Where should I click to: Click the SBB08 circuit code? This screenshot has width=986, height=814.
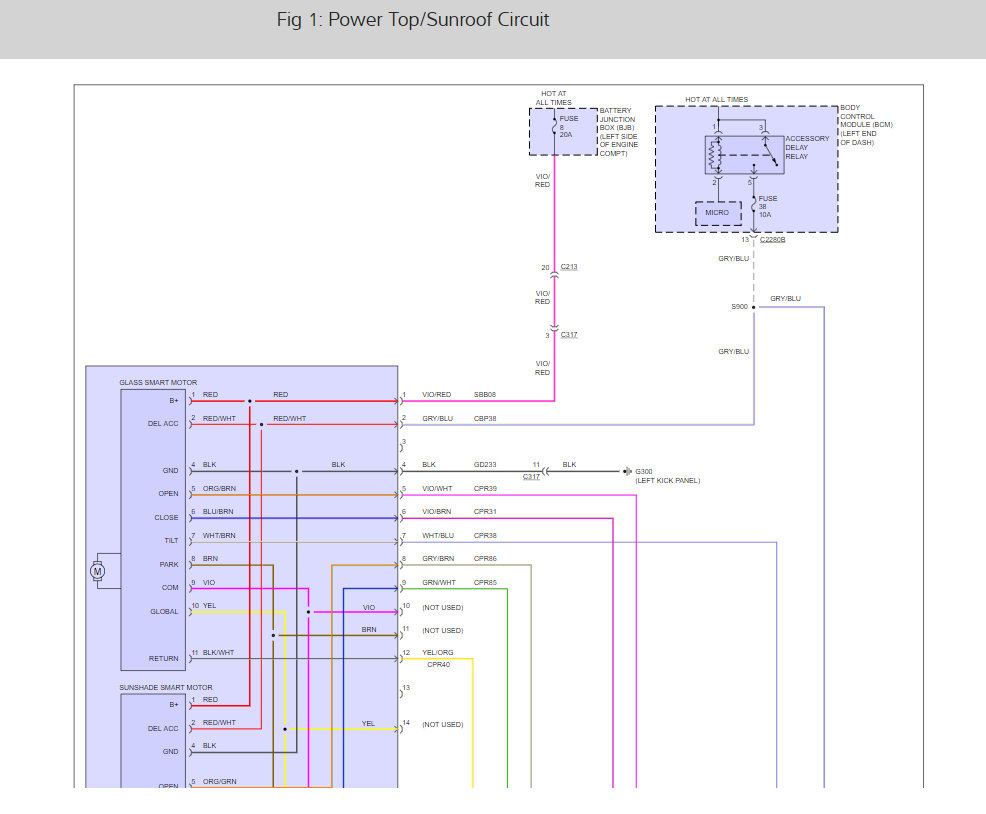click(485, 394)
